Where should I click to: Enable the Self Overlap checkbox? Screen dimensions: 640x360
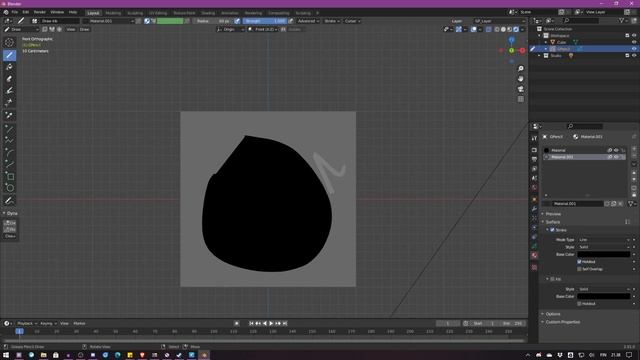tap(580, 269)
